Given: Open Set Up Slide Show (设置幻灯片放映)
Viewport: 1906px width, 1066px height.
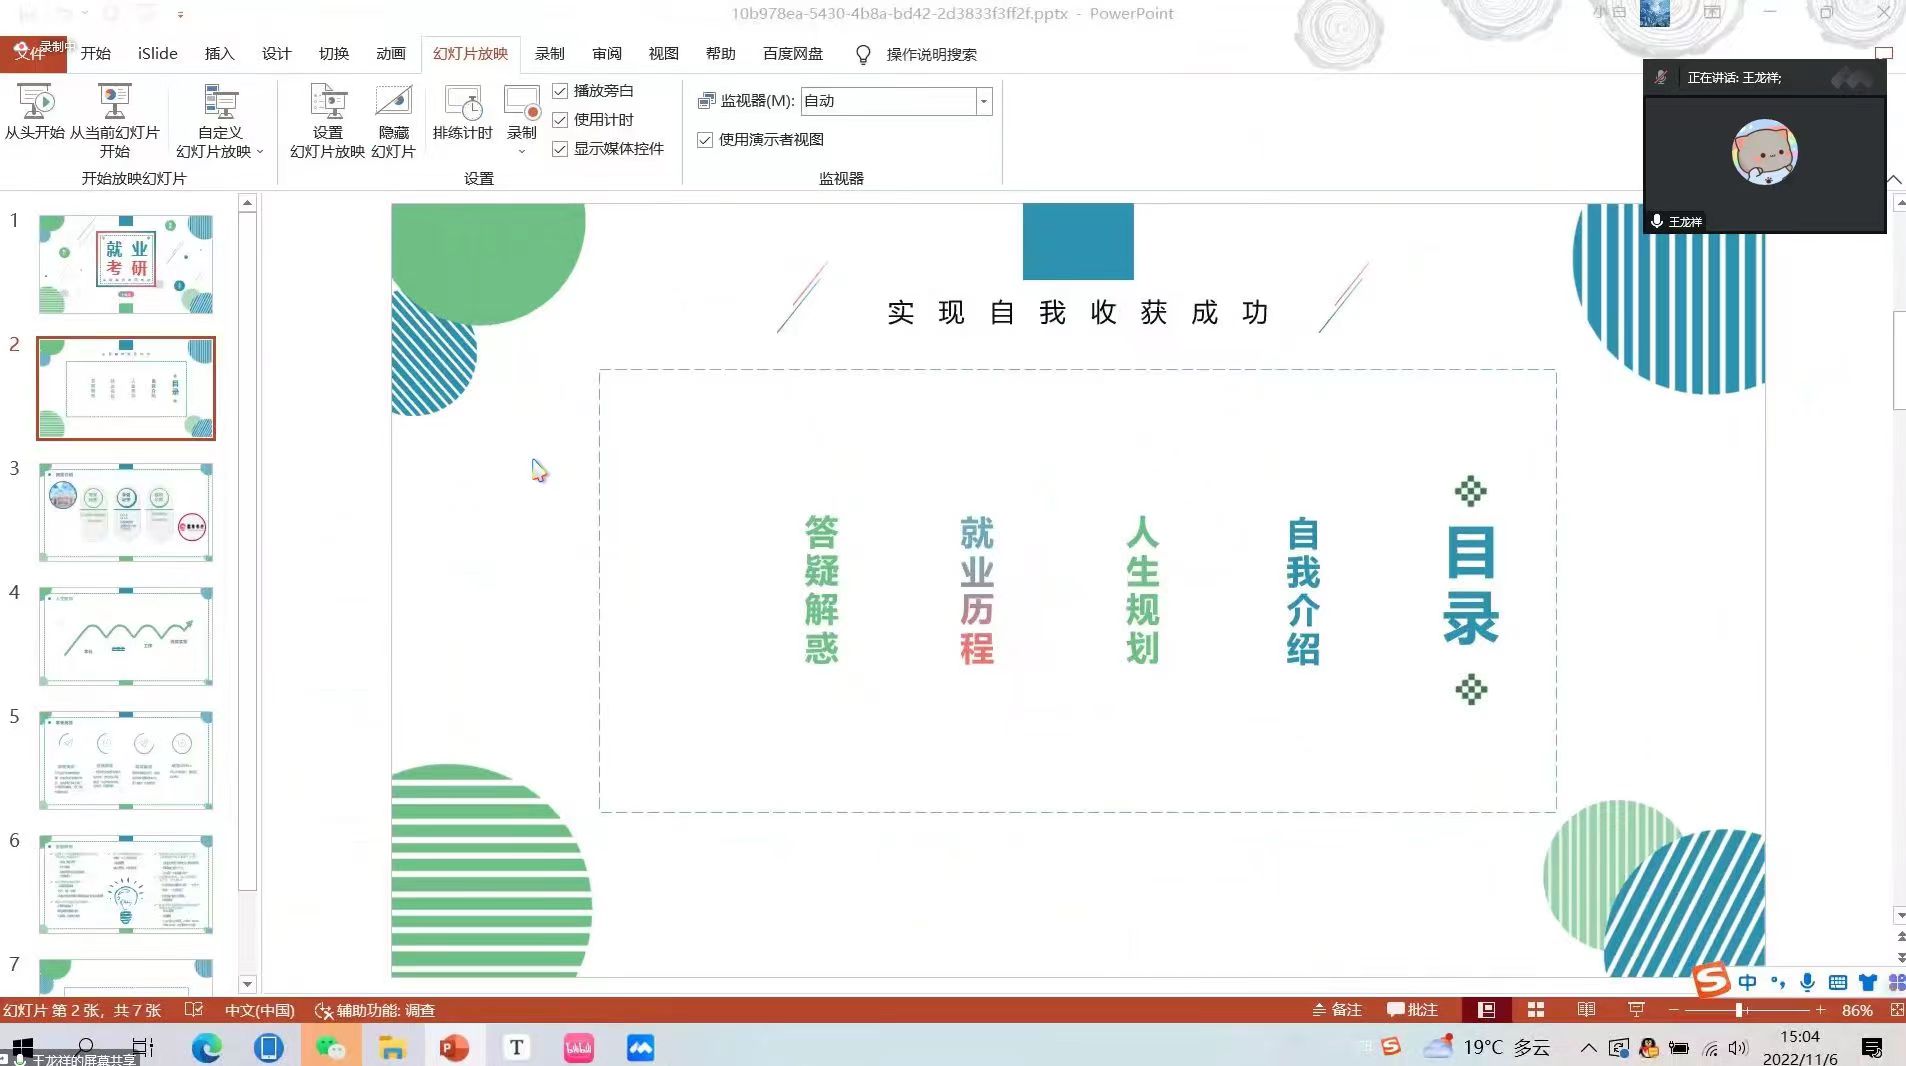Looking at the screenshot, I should tap(328, 121).
